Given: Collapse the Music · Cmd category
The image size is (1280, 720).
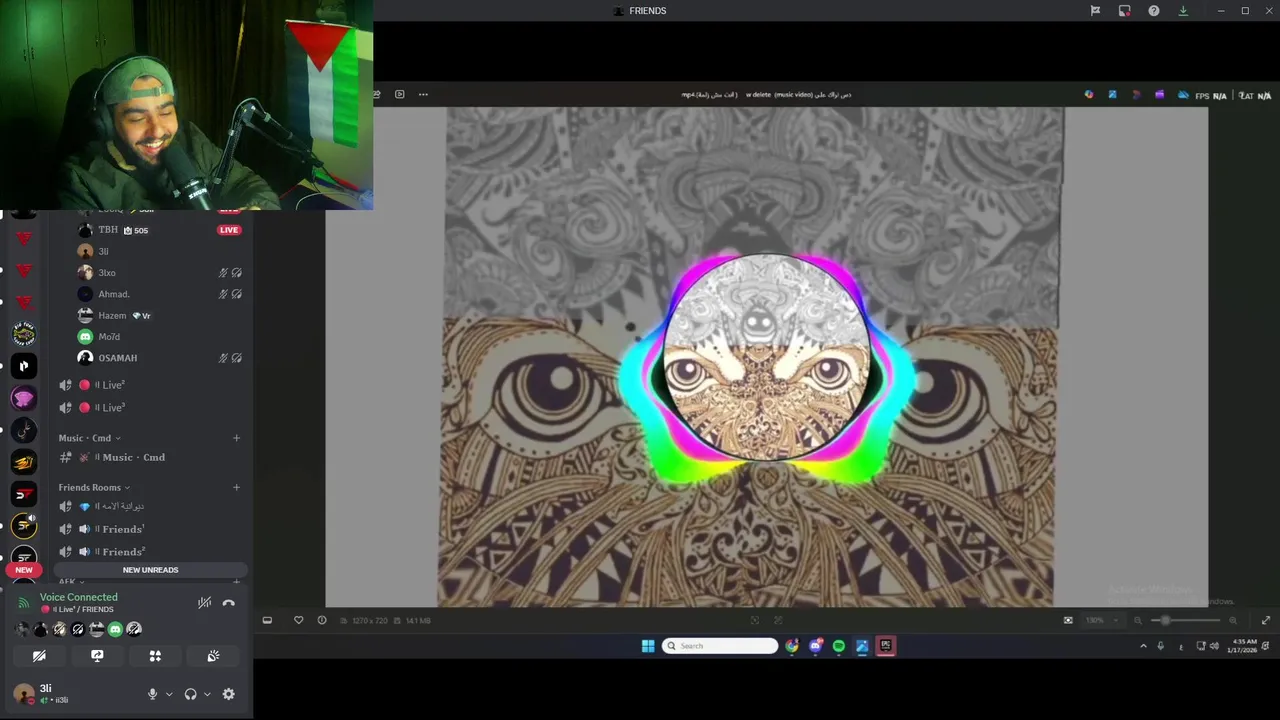Looking at the screenshot, I should [x=89, y=438].
